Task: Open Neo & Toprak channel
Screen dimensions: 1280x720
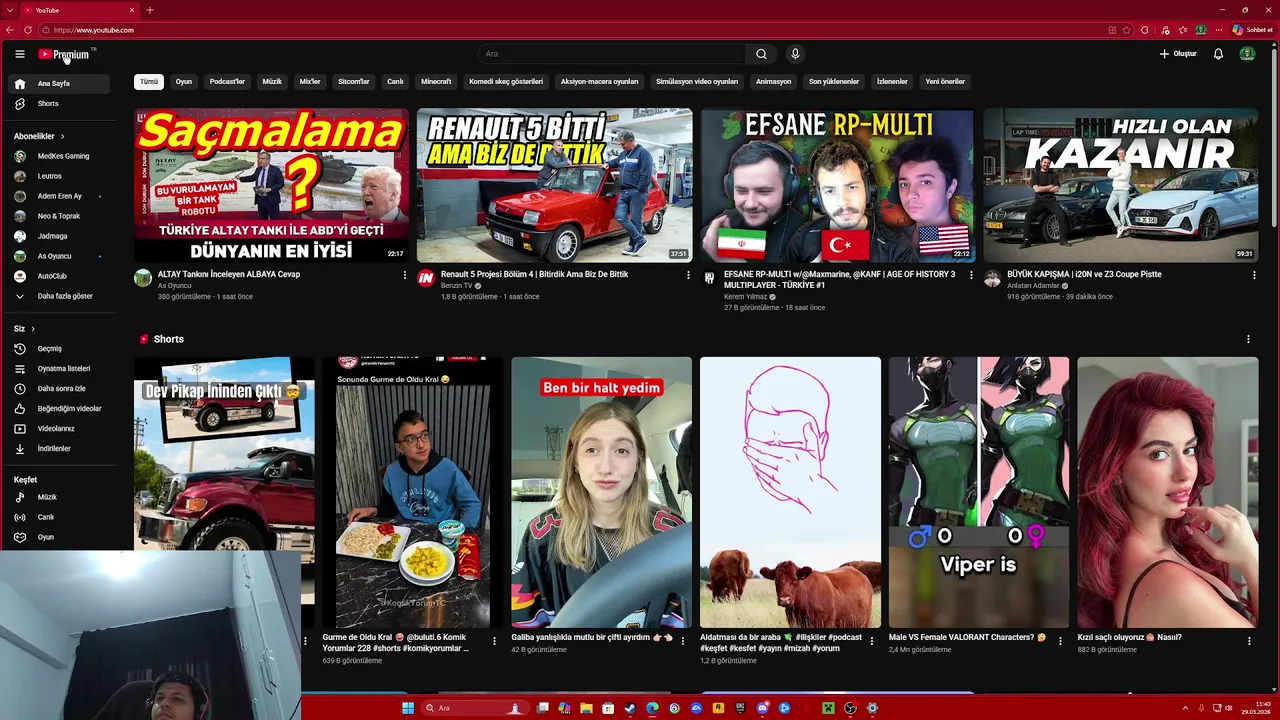Action: coord(58,216)
